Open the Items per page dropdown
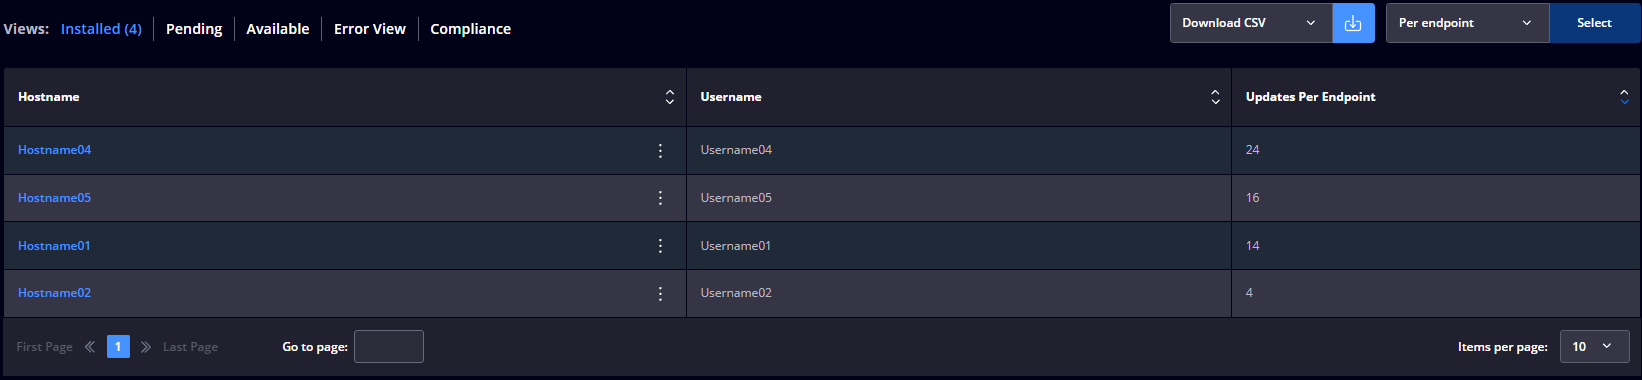The width and height of the screenshot is (1642, 380). click(x=1594, y=347)
